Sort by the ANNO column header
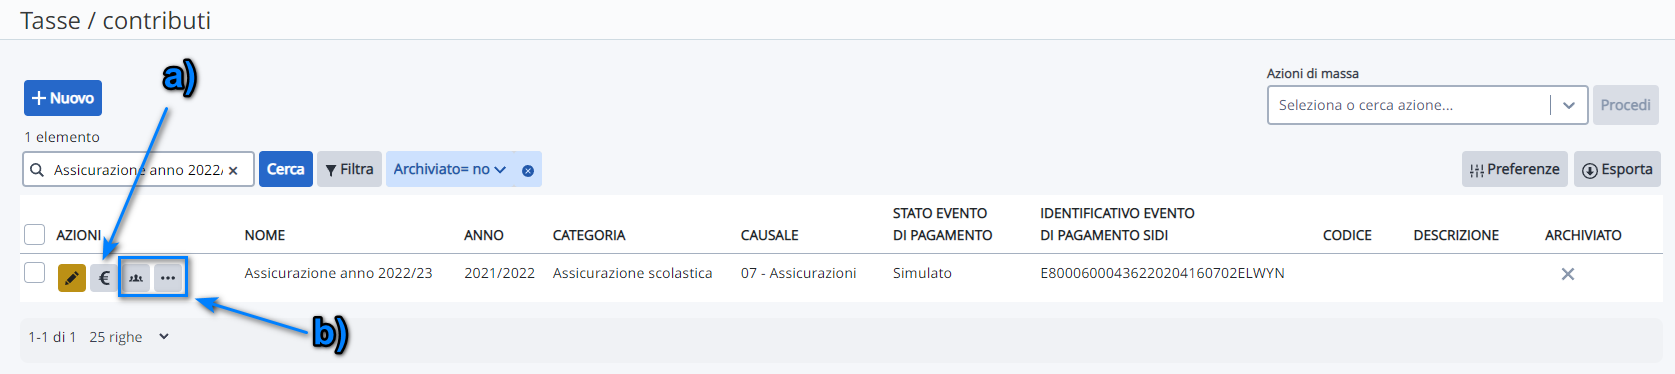The image size is (1675, 374). tap(484, 235)
